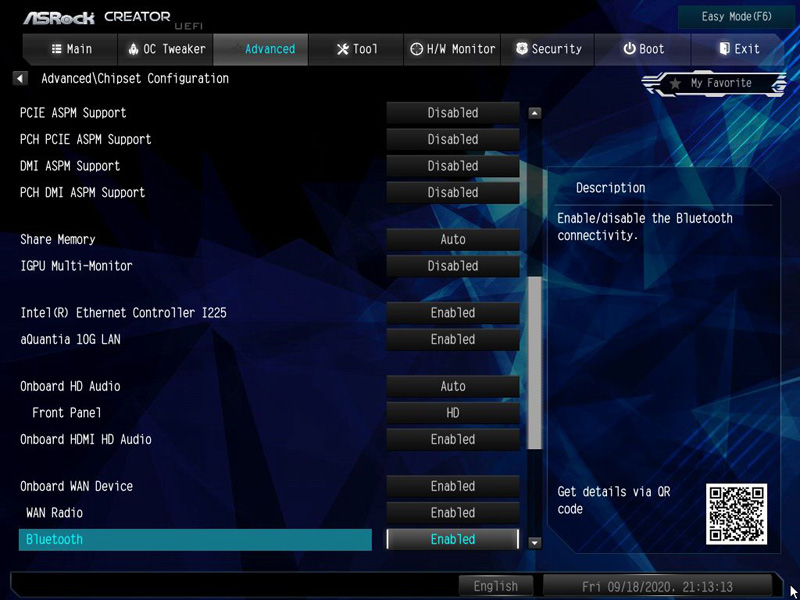The height and width of the screenshot is (600, 800).
Task: Click the date and time display
Action: (657, 586)
